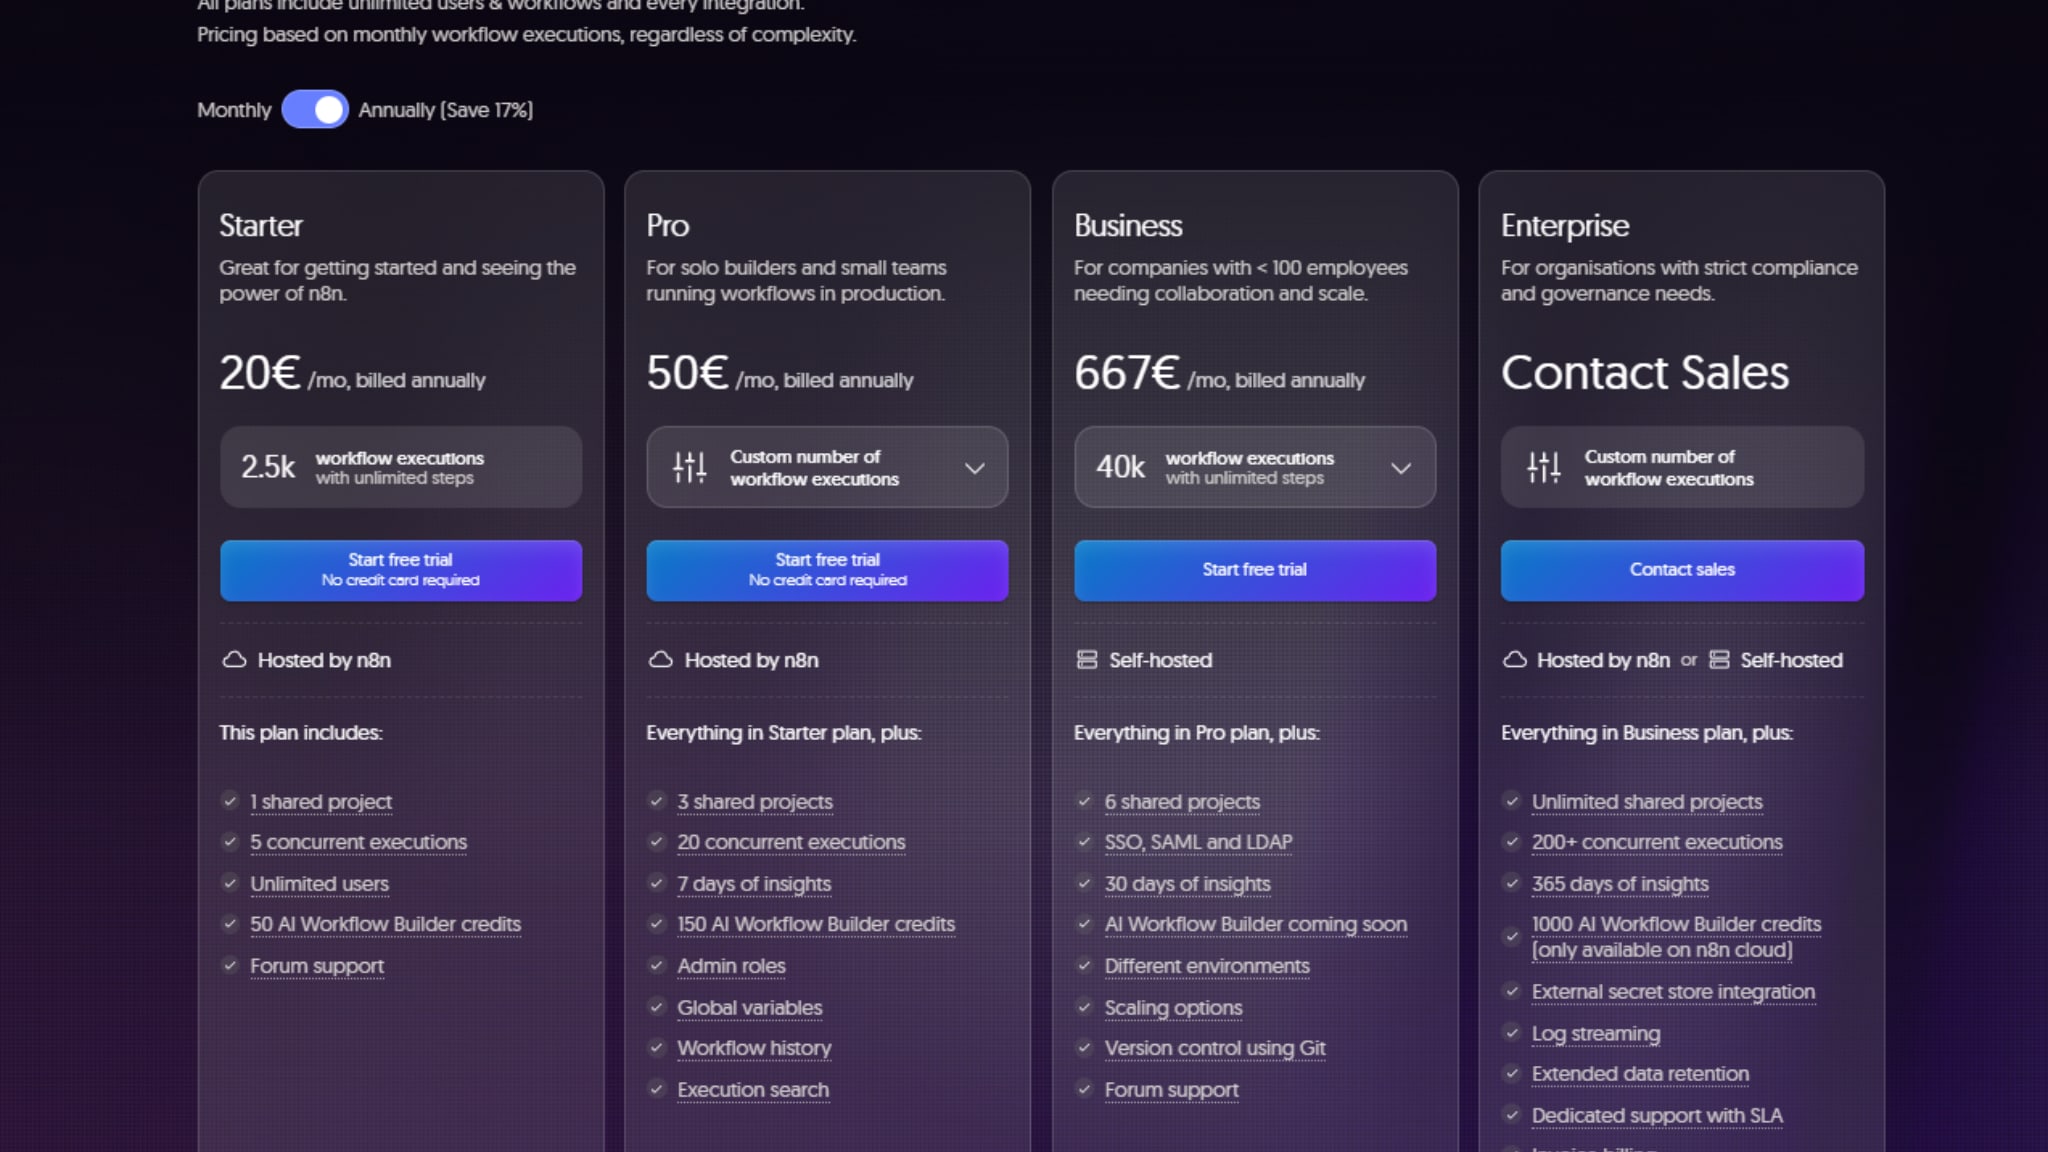This screenshot has width=2048, height=1152.
Task: Click 'Global variables' feature
Action: pos(750,1008)
